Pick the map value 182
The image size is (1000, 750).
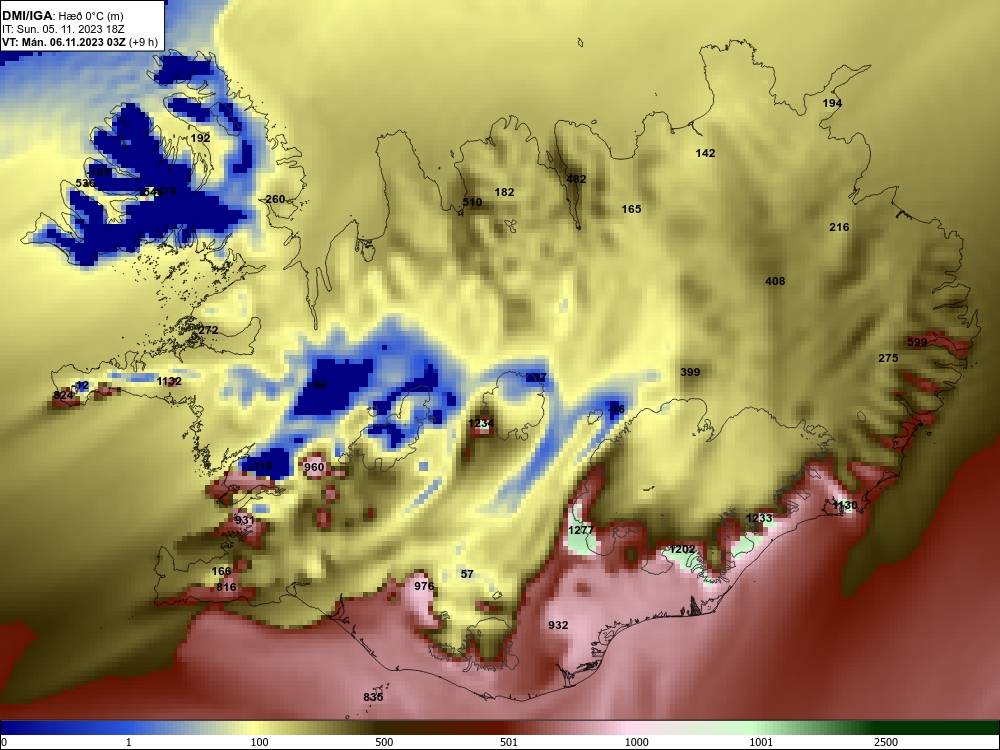504,192
